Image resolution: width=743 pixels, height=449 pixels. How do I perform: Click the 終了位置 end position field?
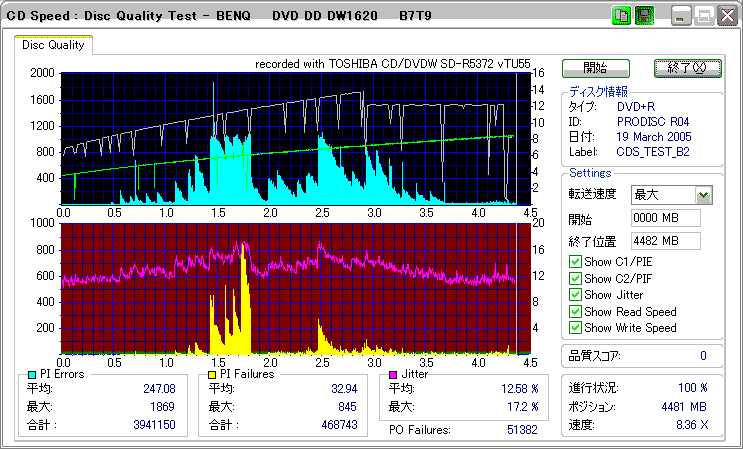click(x=665, y=240)
